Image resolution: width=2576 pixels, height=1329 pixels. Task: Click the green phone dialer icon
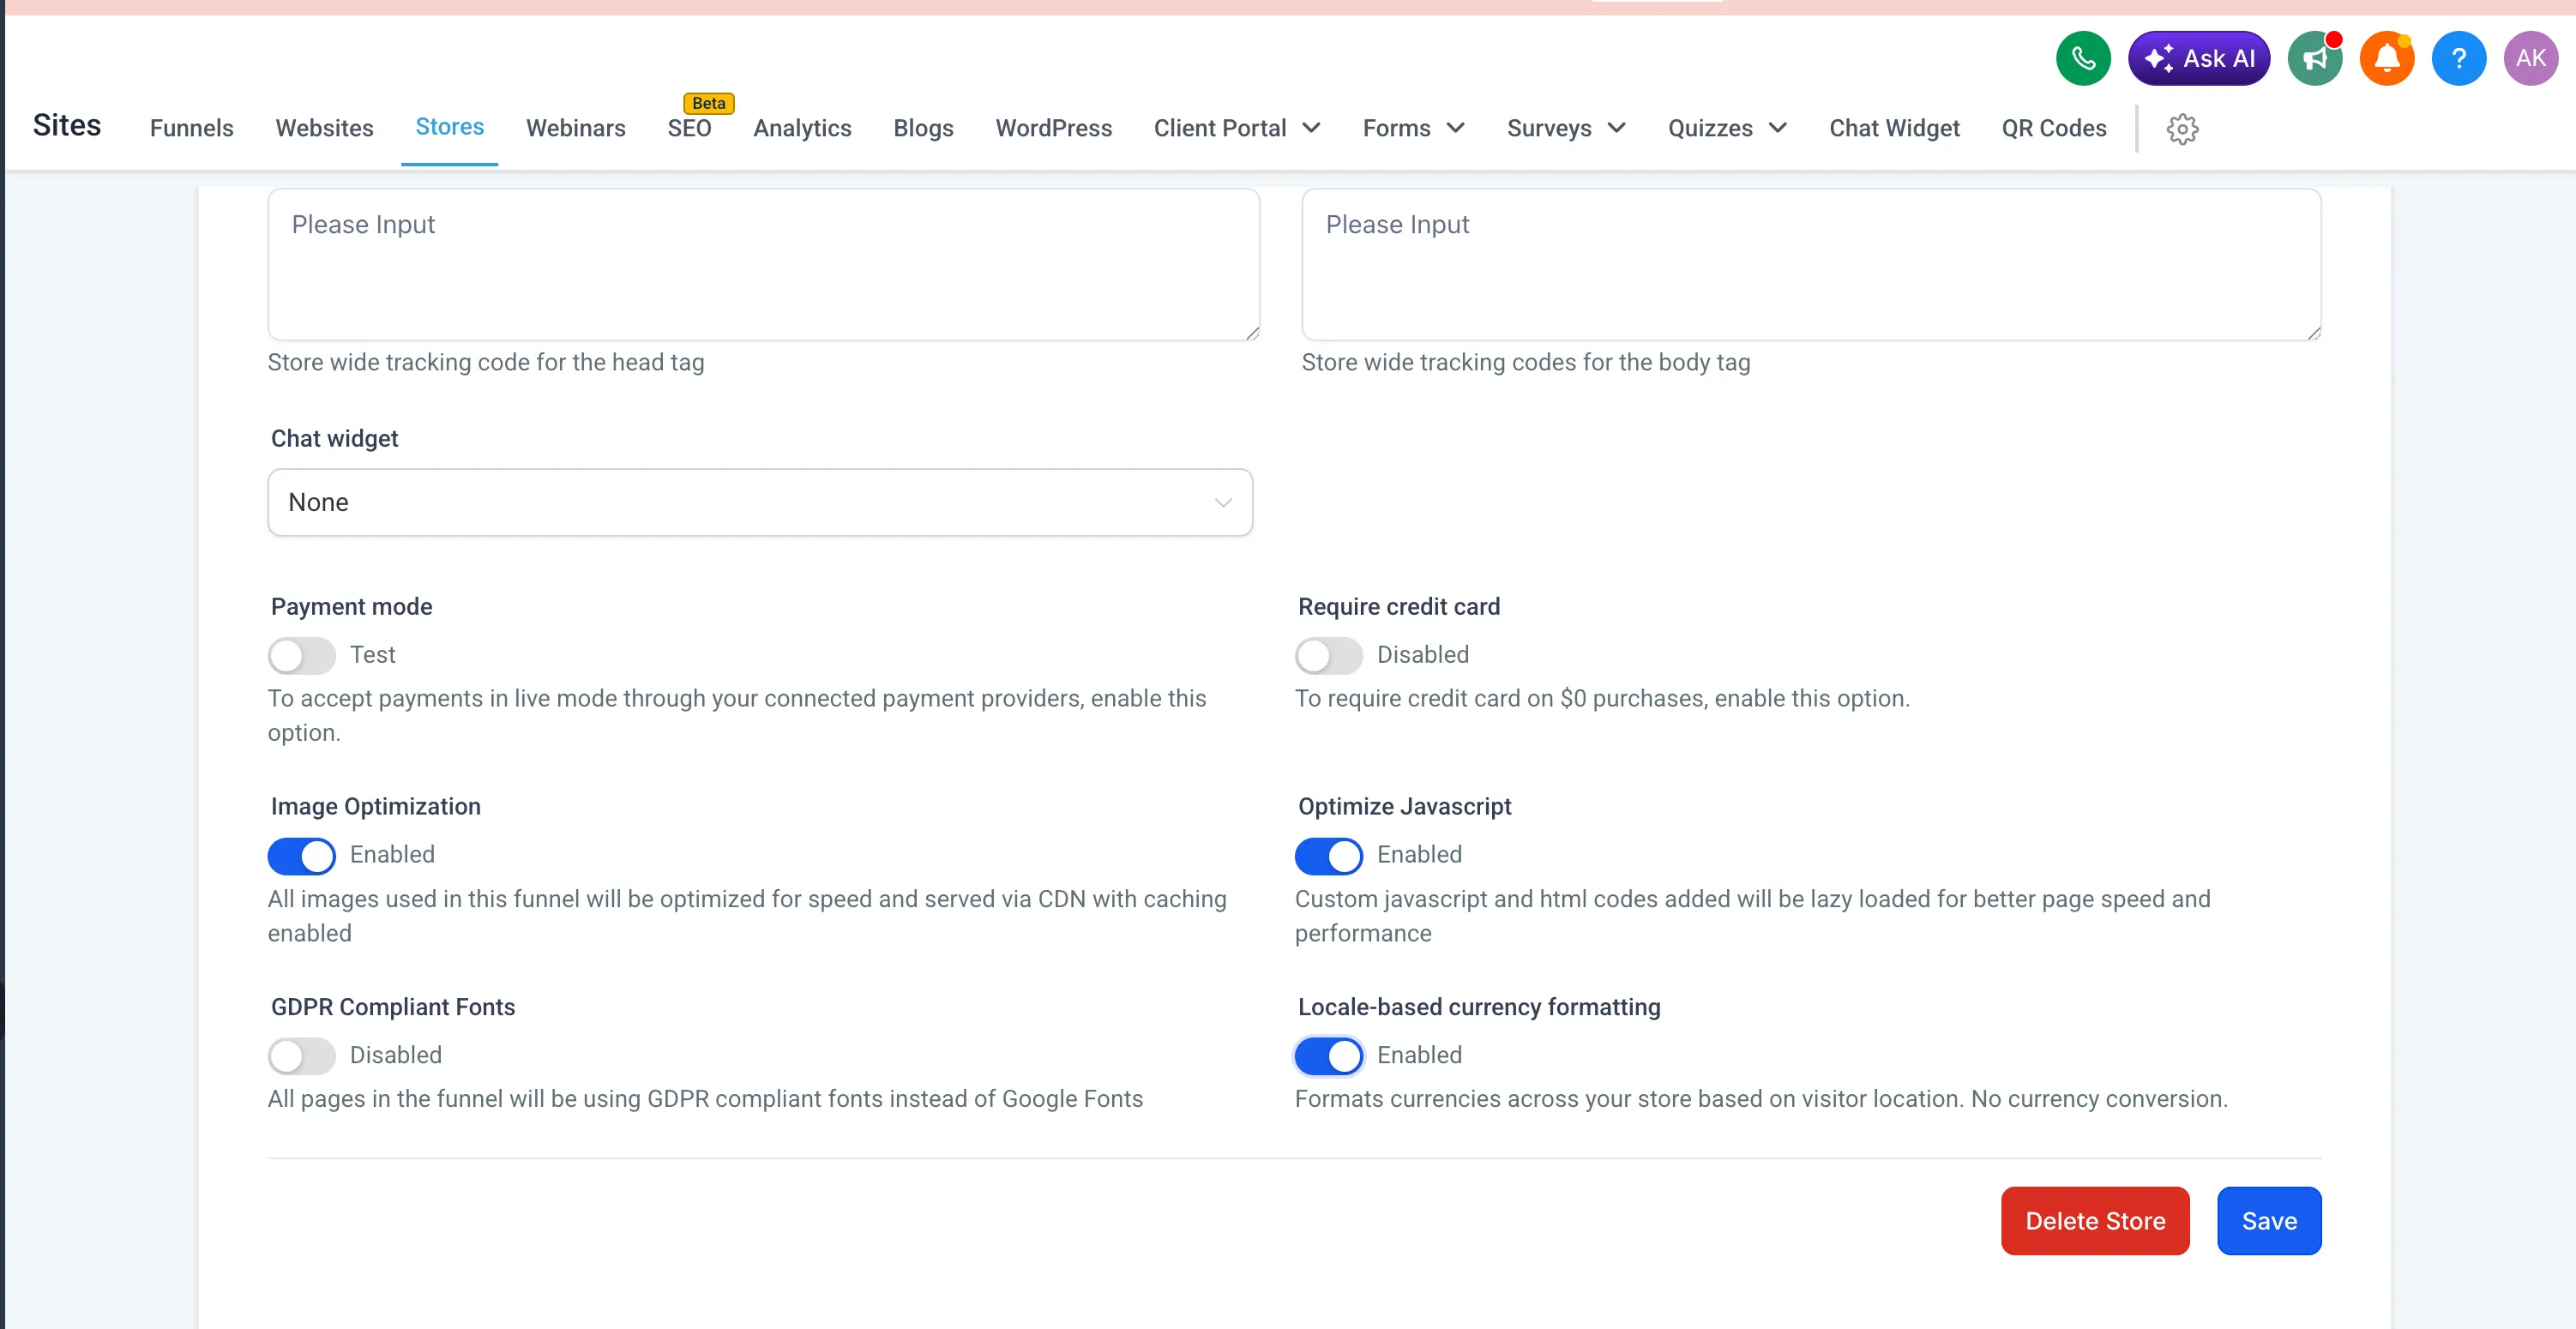tap(2083, 58)
